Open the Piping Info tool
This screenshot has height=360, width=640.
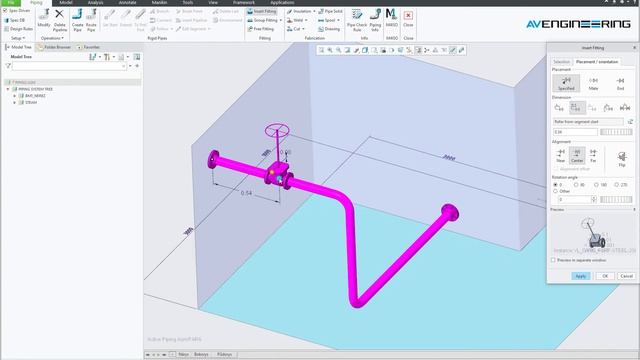(375, 20)
